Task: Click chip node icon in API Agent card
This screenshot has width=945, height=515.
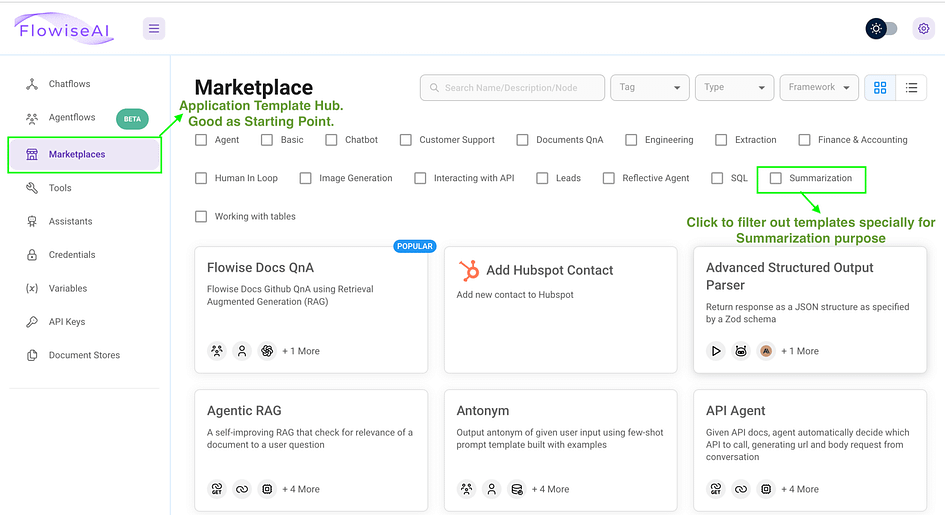Action: (x=766, y=489)
